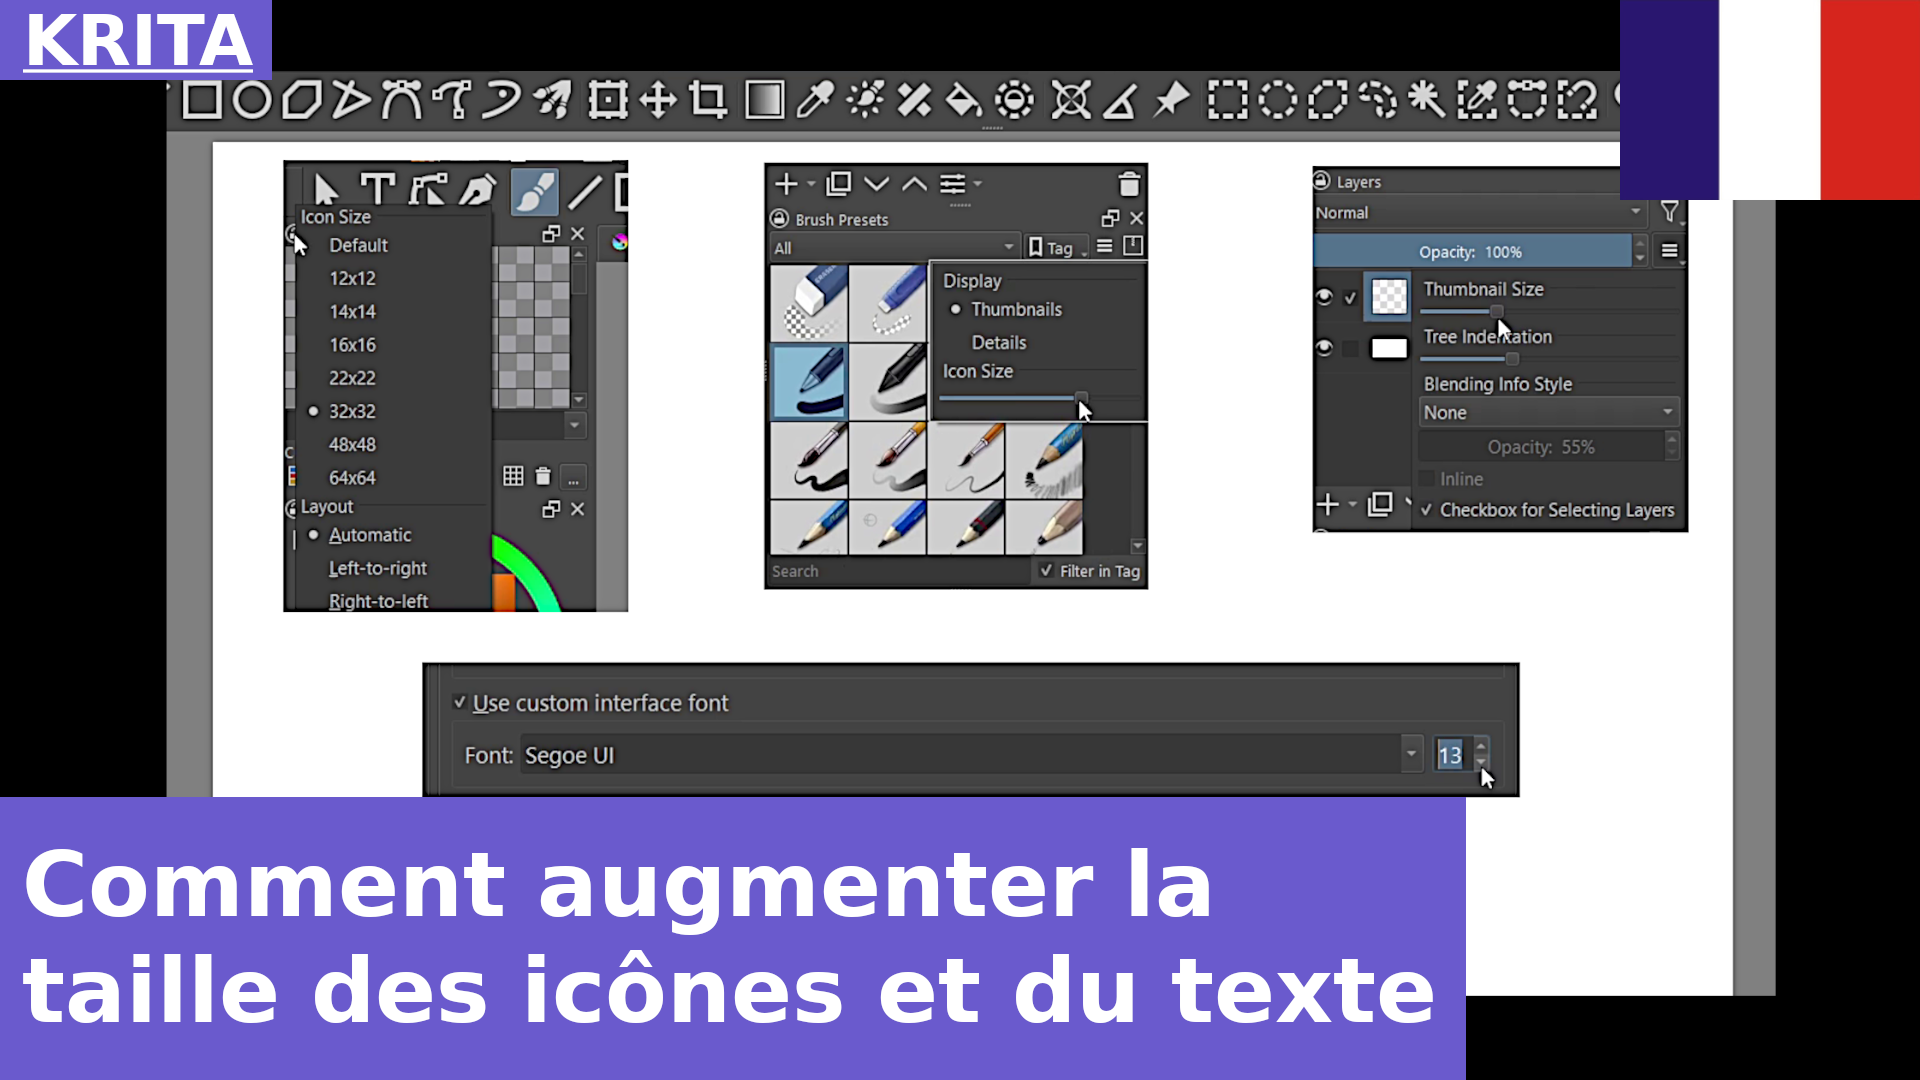Viewport: 1920px width, 1080px height.
Task: Select the Polygonal Selection tool
Action: click(1327, 100)
